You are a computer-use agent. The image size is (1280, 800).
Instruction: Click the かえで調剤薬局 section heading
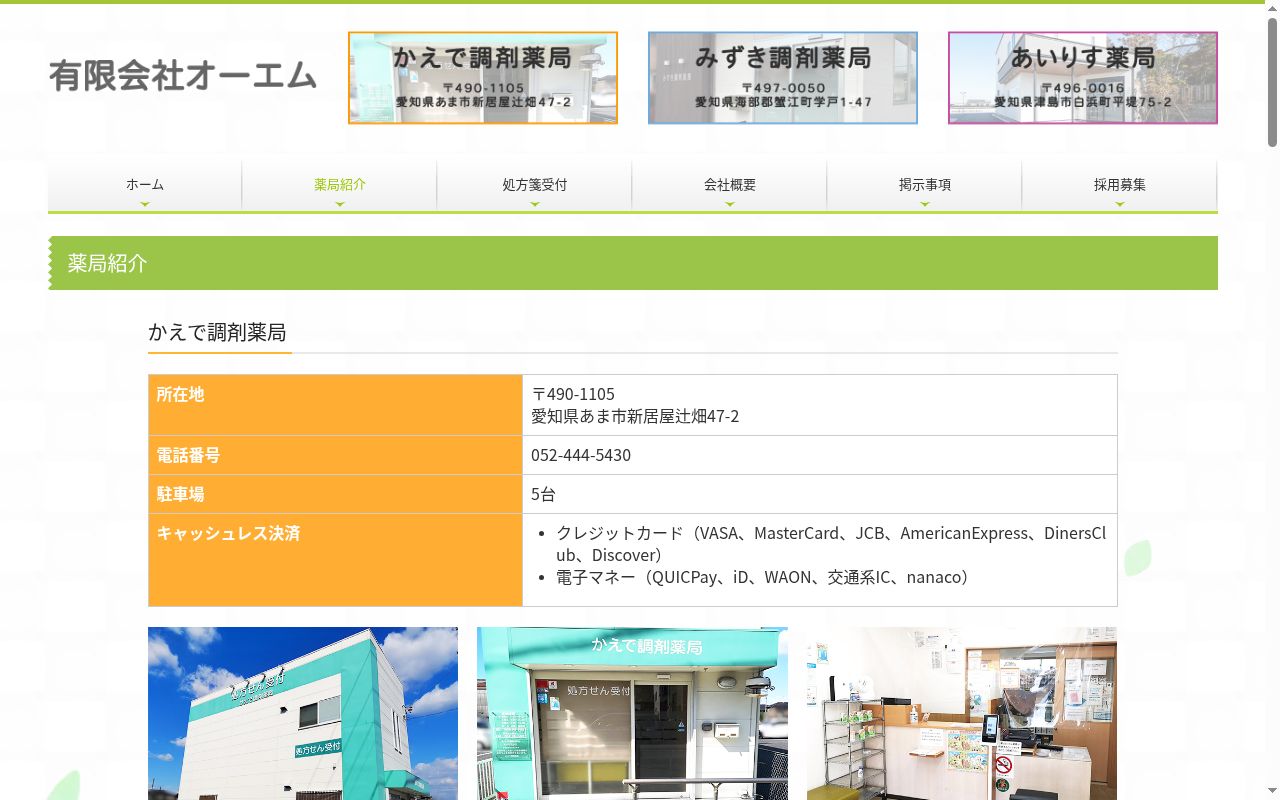tap(217, 333)
